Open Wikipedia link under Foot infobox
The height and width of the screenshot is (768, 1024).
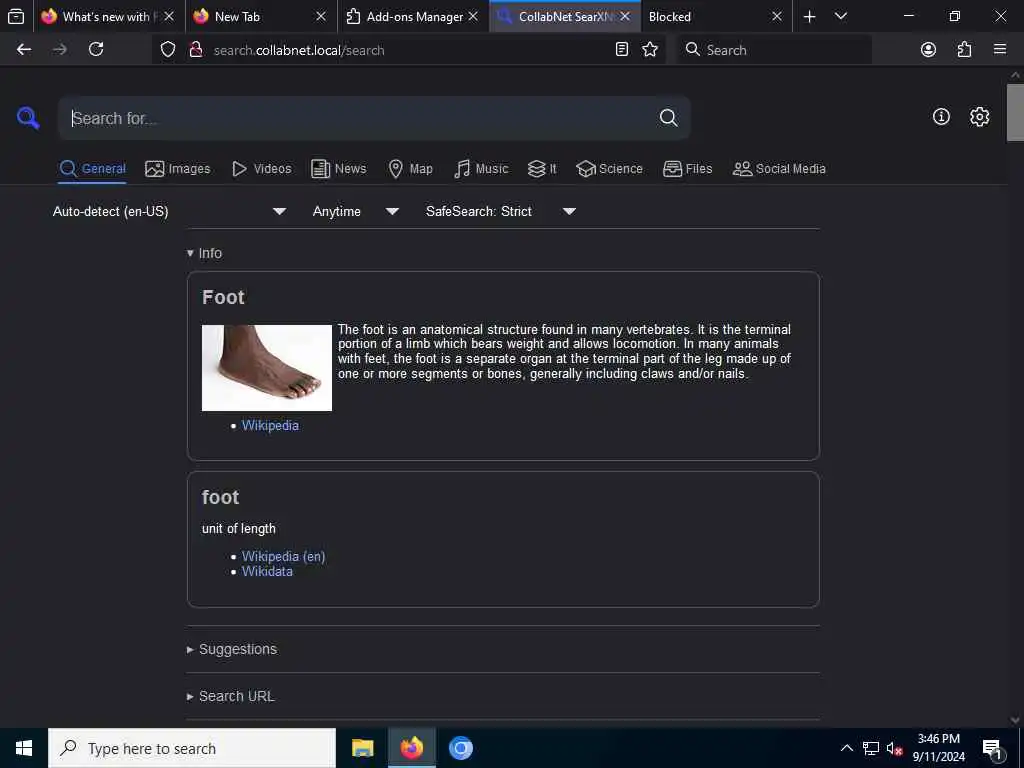coord(270,425)
